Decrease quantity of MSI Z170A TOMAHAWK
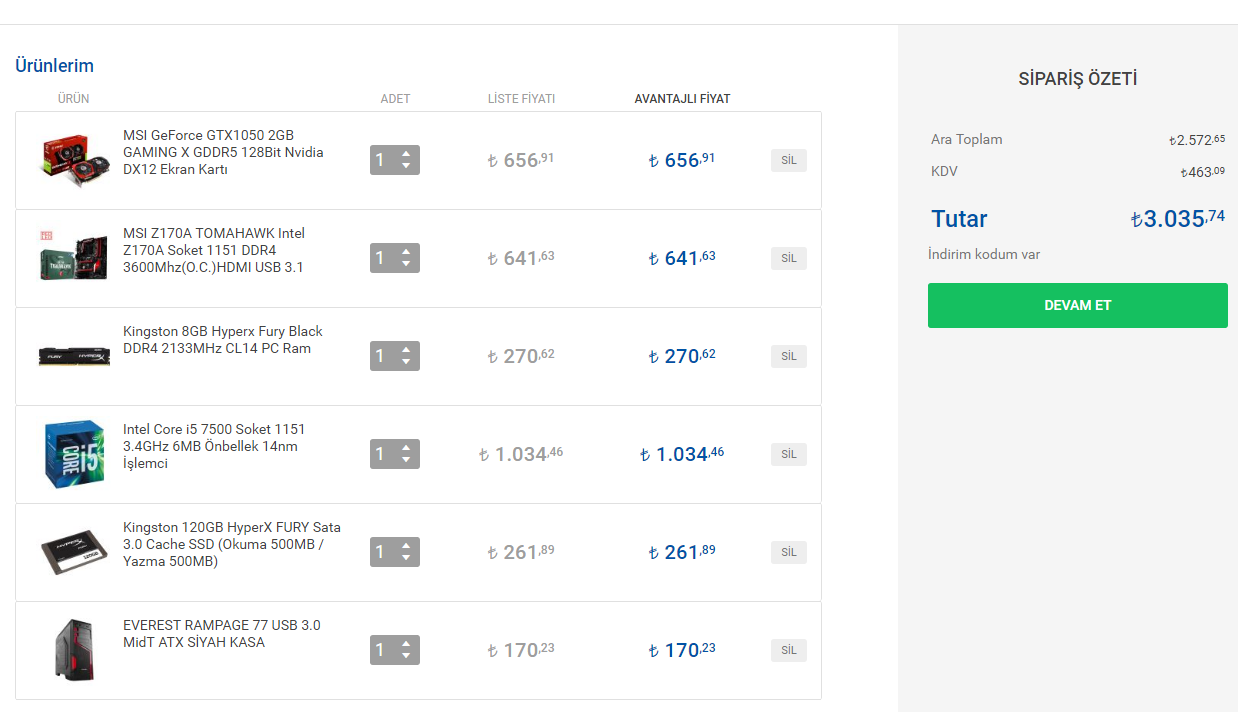The height and width of the screenshot is (712, 1238). tap(406, 265)
